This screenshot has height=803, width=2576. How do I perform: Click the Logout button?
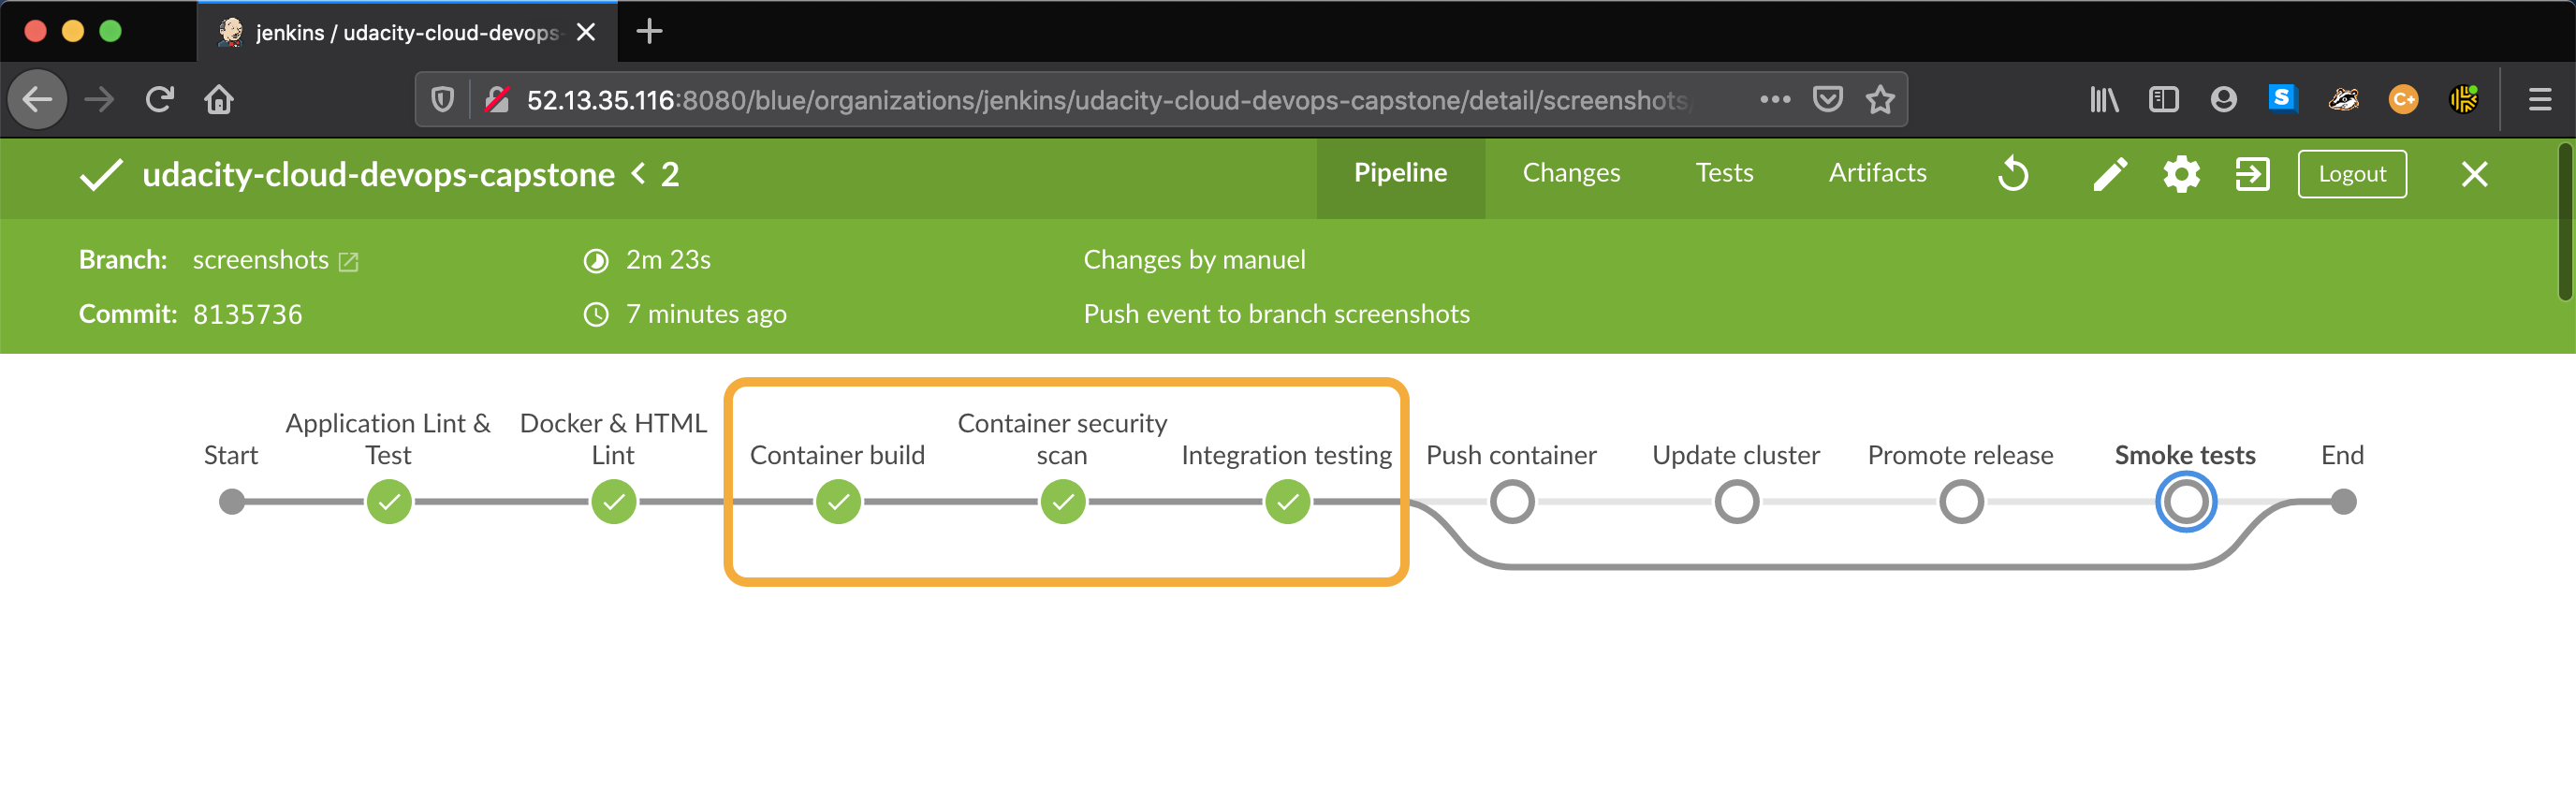point(2352,174)
